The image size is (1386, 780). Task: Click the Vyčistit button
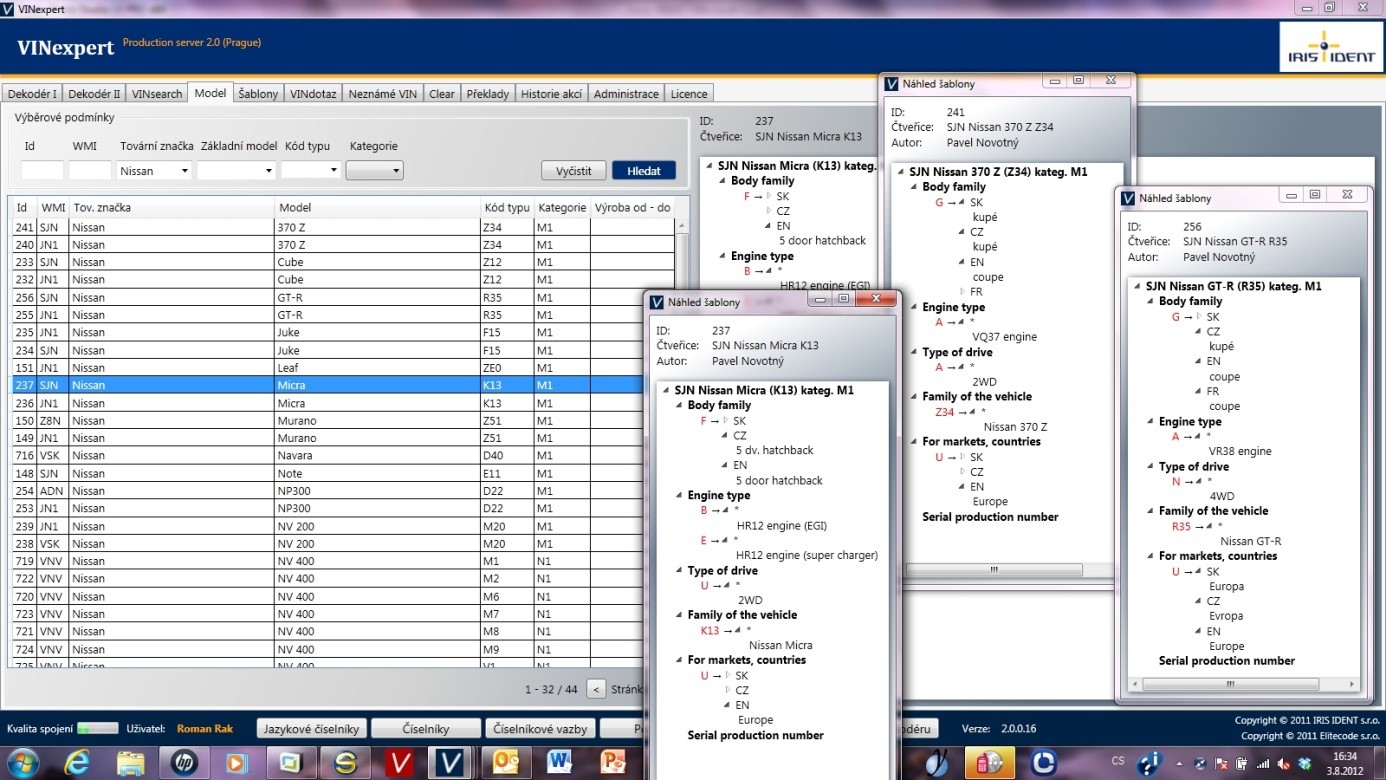(574, 171)
